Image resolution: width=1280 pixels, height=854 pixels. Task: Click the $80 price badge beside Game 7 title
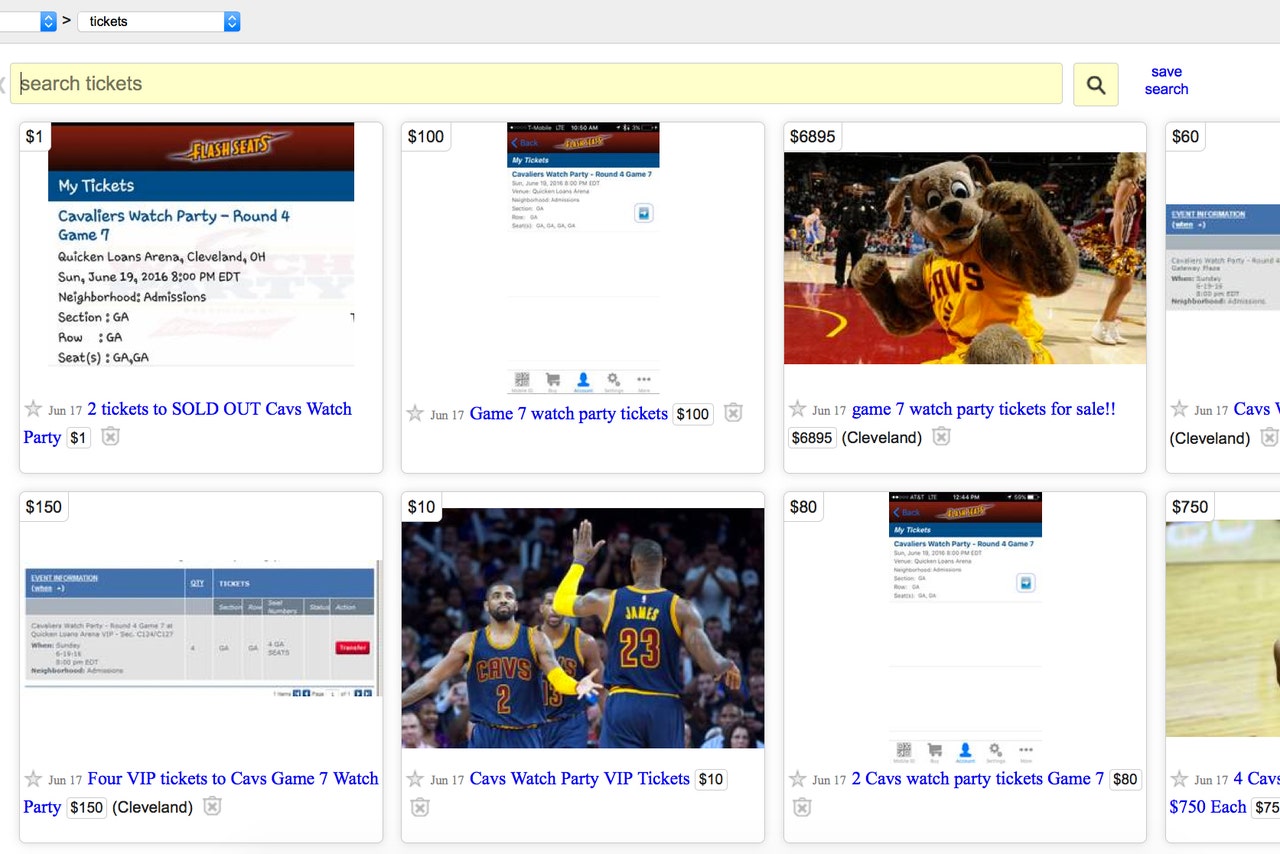click(x=1125, y=780)
